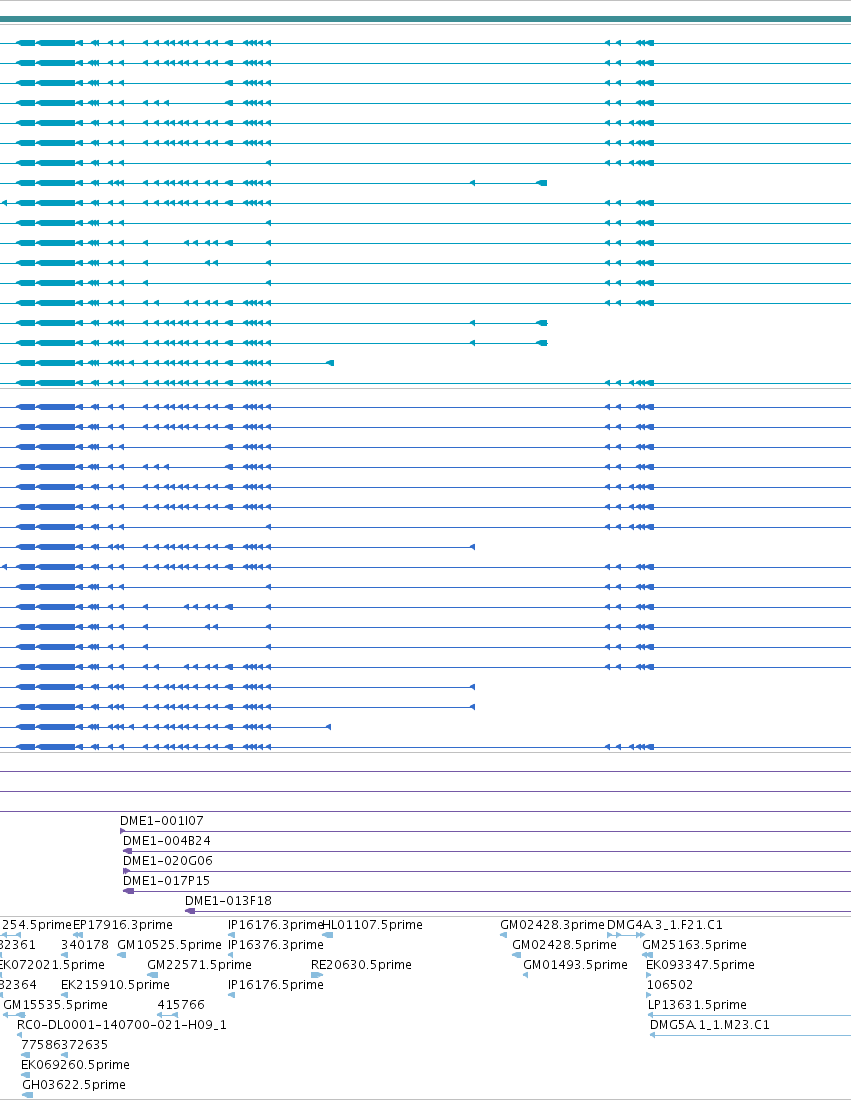Viewport: 851px width, 1100px height.
Task: Open the EK215910.5prime EST label
Action: (x=115, y=985)
